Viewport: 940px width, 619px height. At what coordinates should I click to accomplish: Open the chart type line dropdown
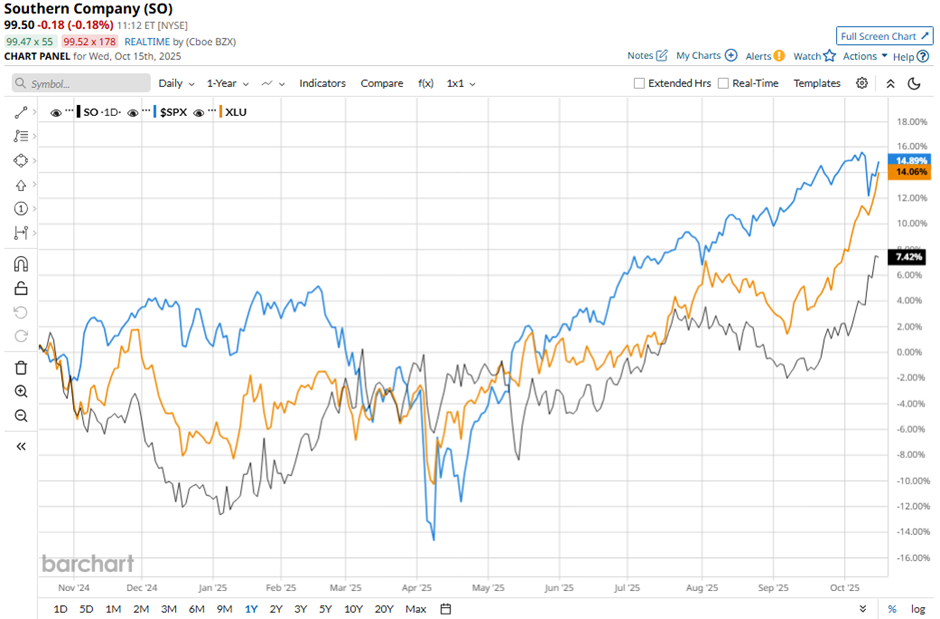coord(273,83)
